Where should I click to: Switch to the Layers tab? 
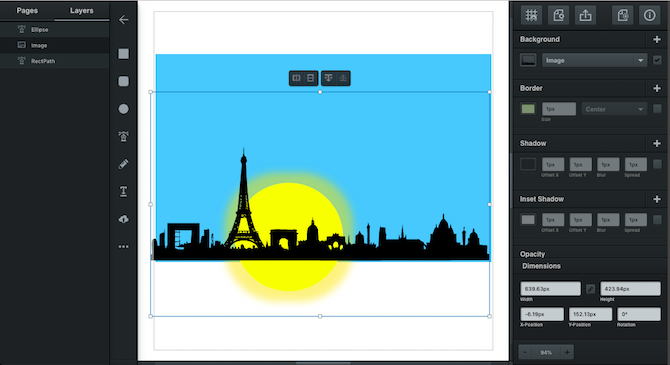click(x=81, y=11)
